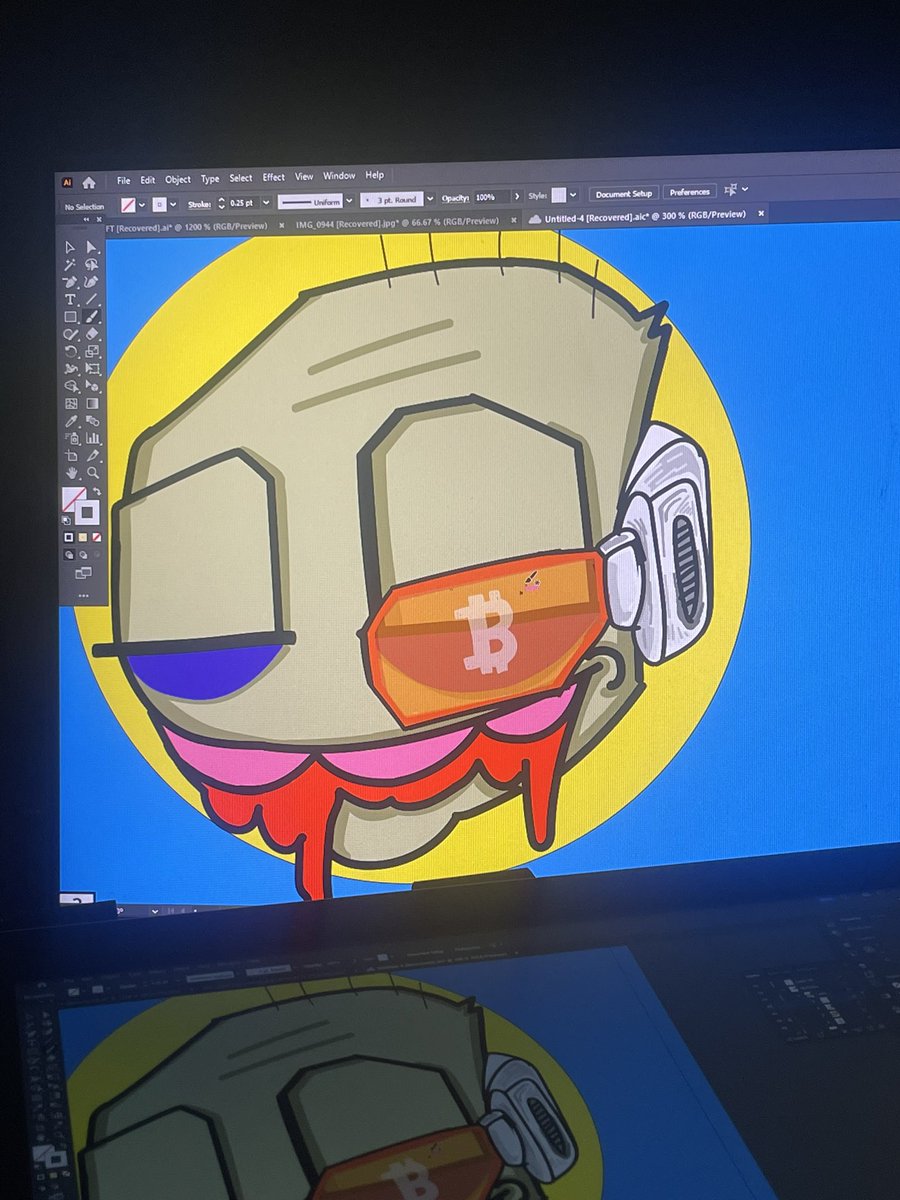
Task: Open the Edit menu
Action: (x=148, y=180)
